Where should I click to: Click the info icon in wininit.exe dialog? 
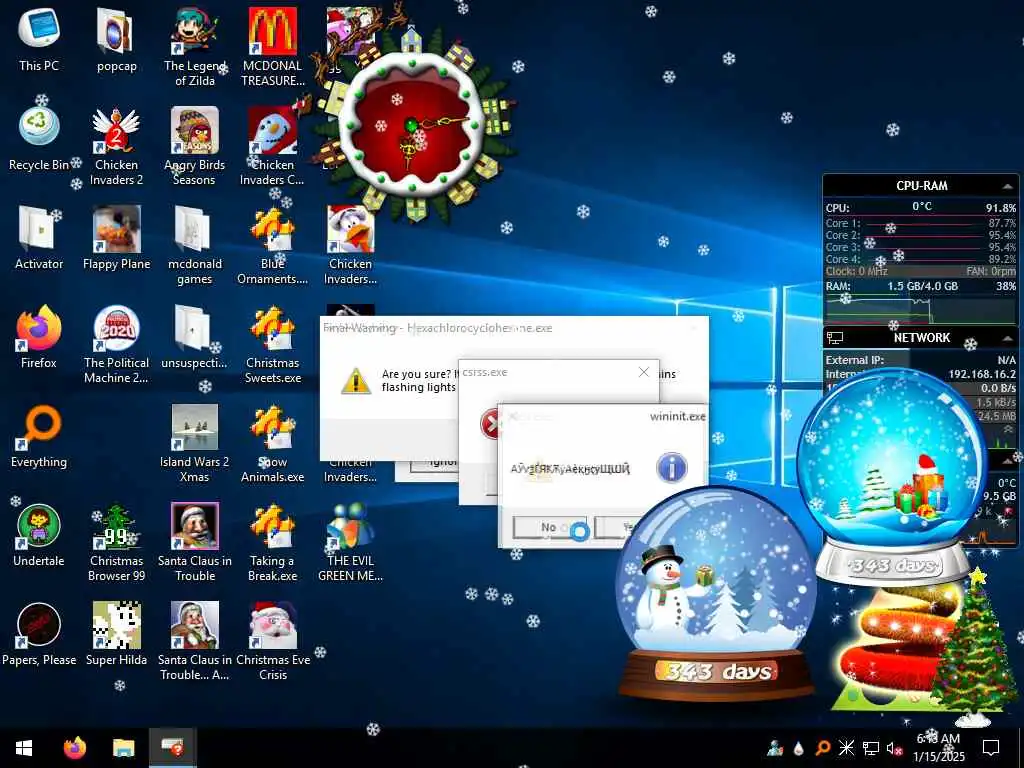tap(671, 468)
